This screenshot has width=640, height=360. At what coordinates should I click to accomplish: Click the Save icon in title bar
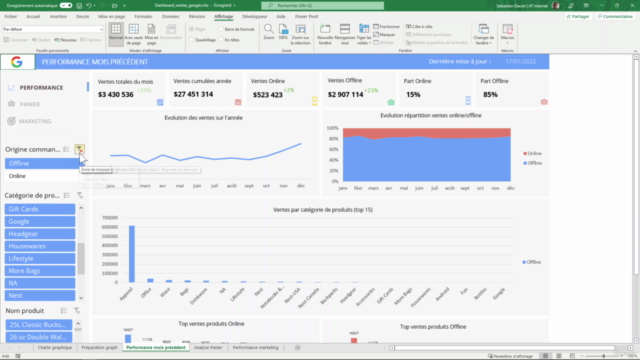click(79, 6)
